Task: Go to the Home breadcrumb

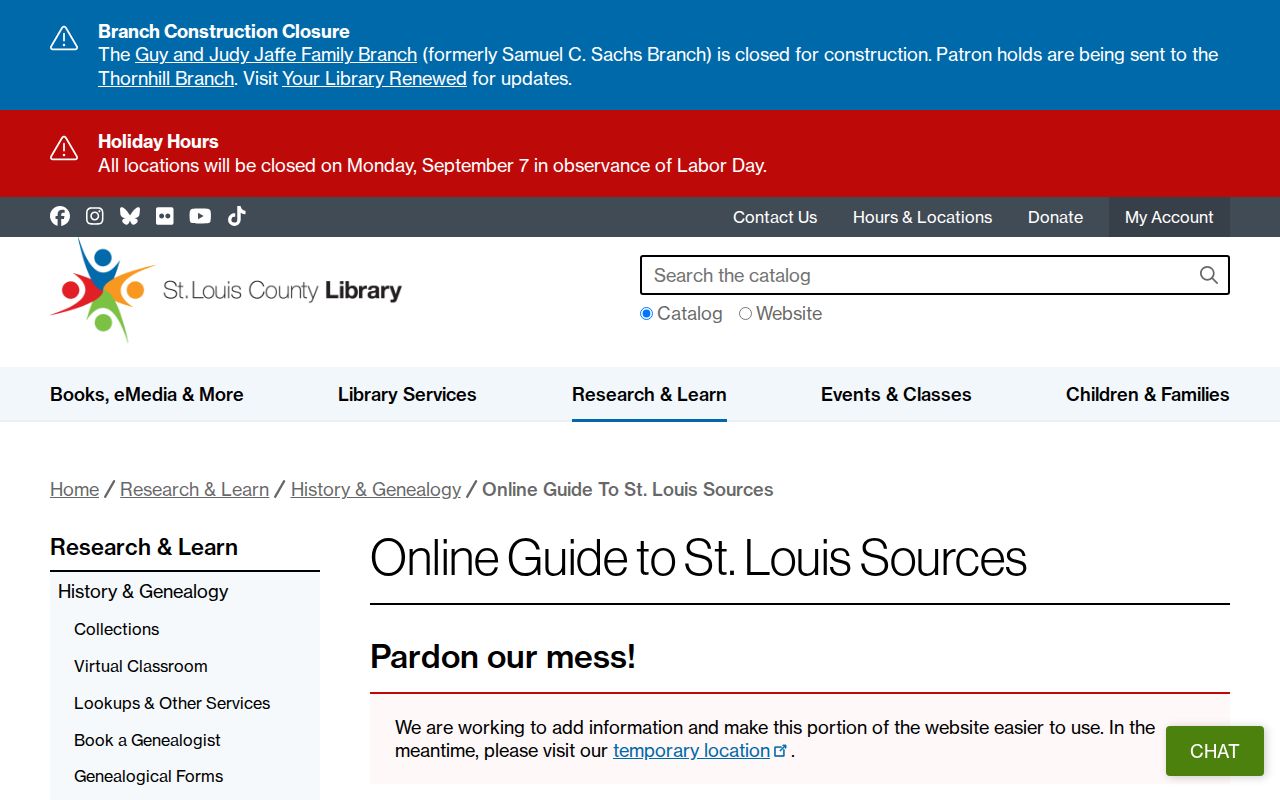Action: click(75, 489)
